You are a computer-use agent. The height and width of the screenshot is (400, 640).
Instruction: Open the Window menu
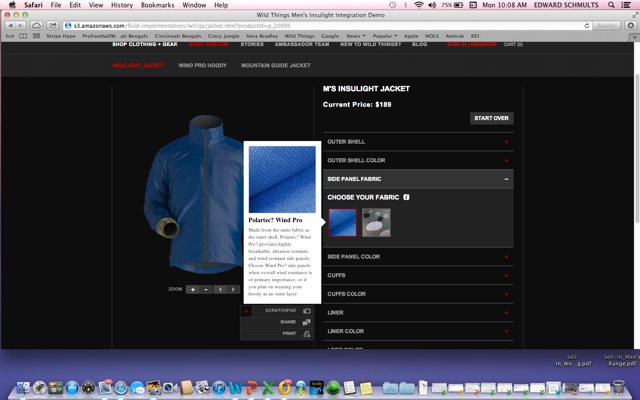[194, 5]
